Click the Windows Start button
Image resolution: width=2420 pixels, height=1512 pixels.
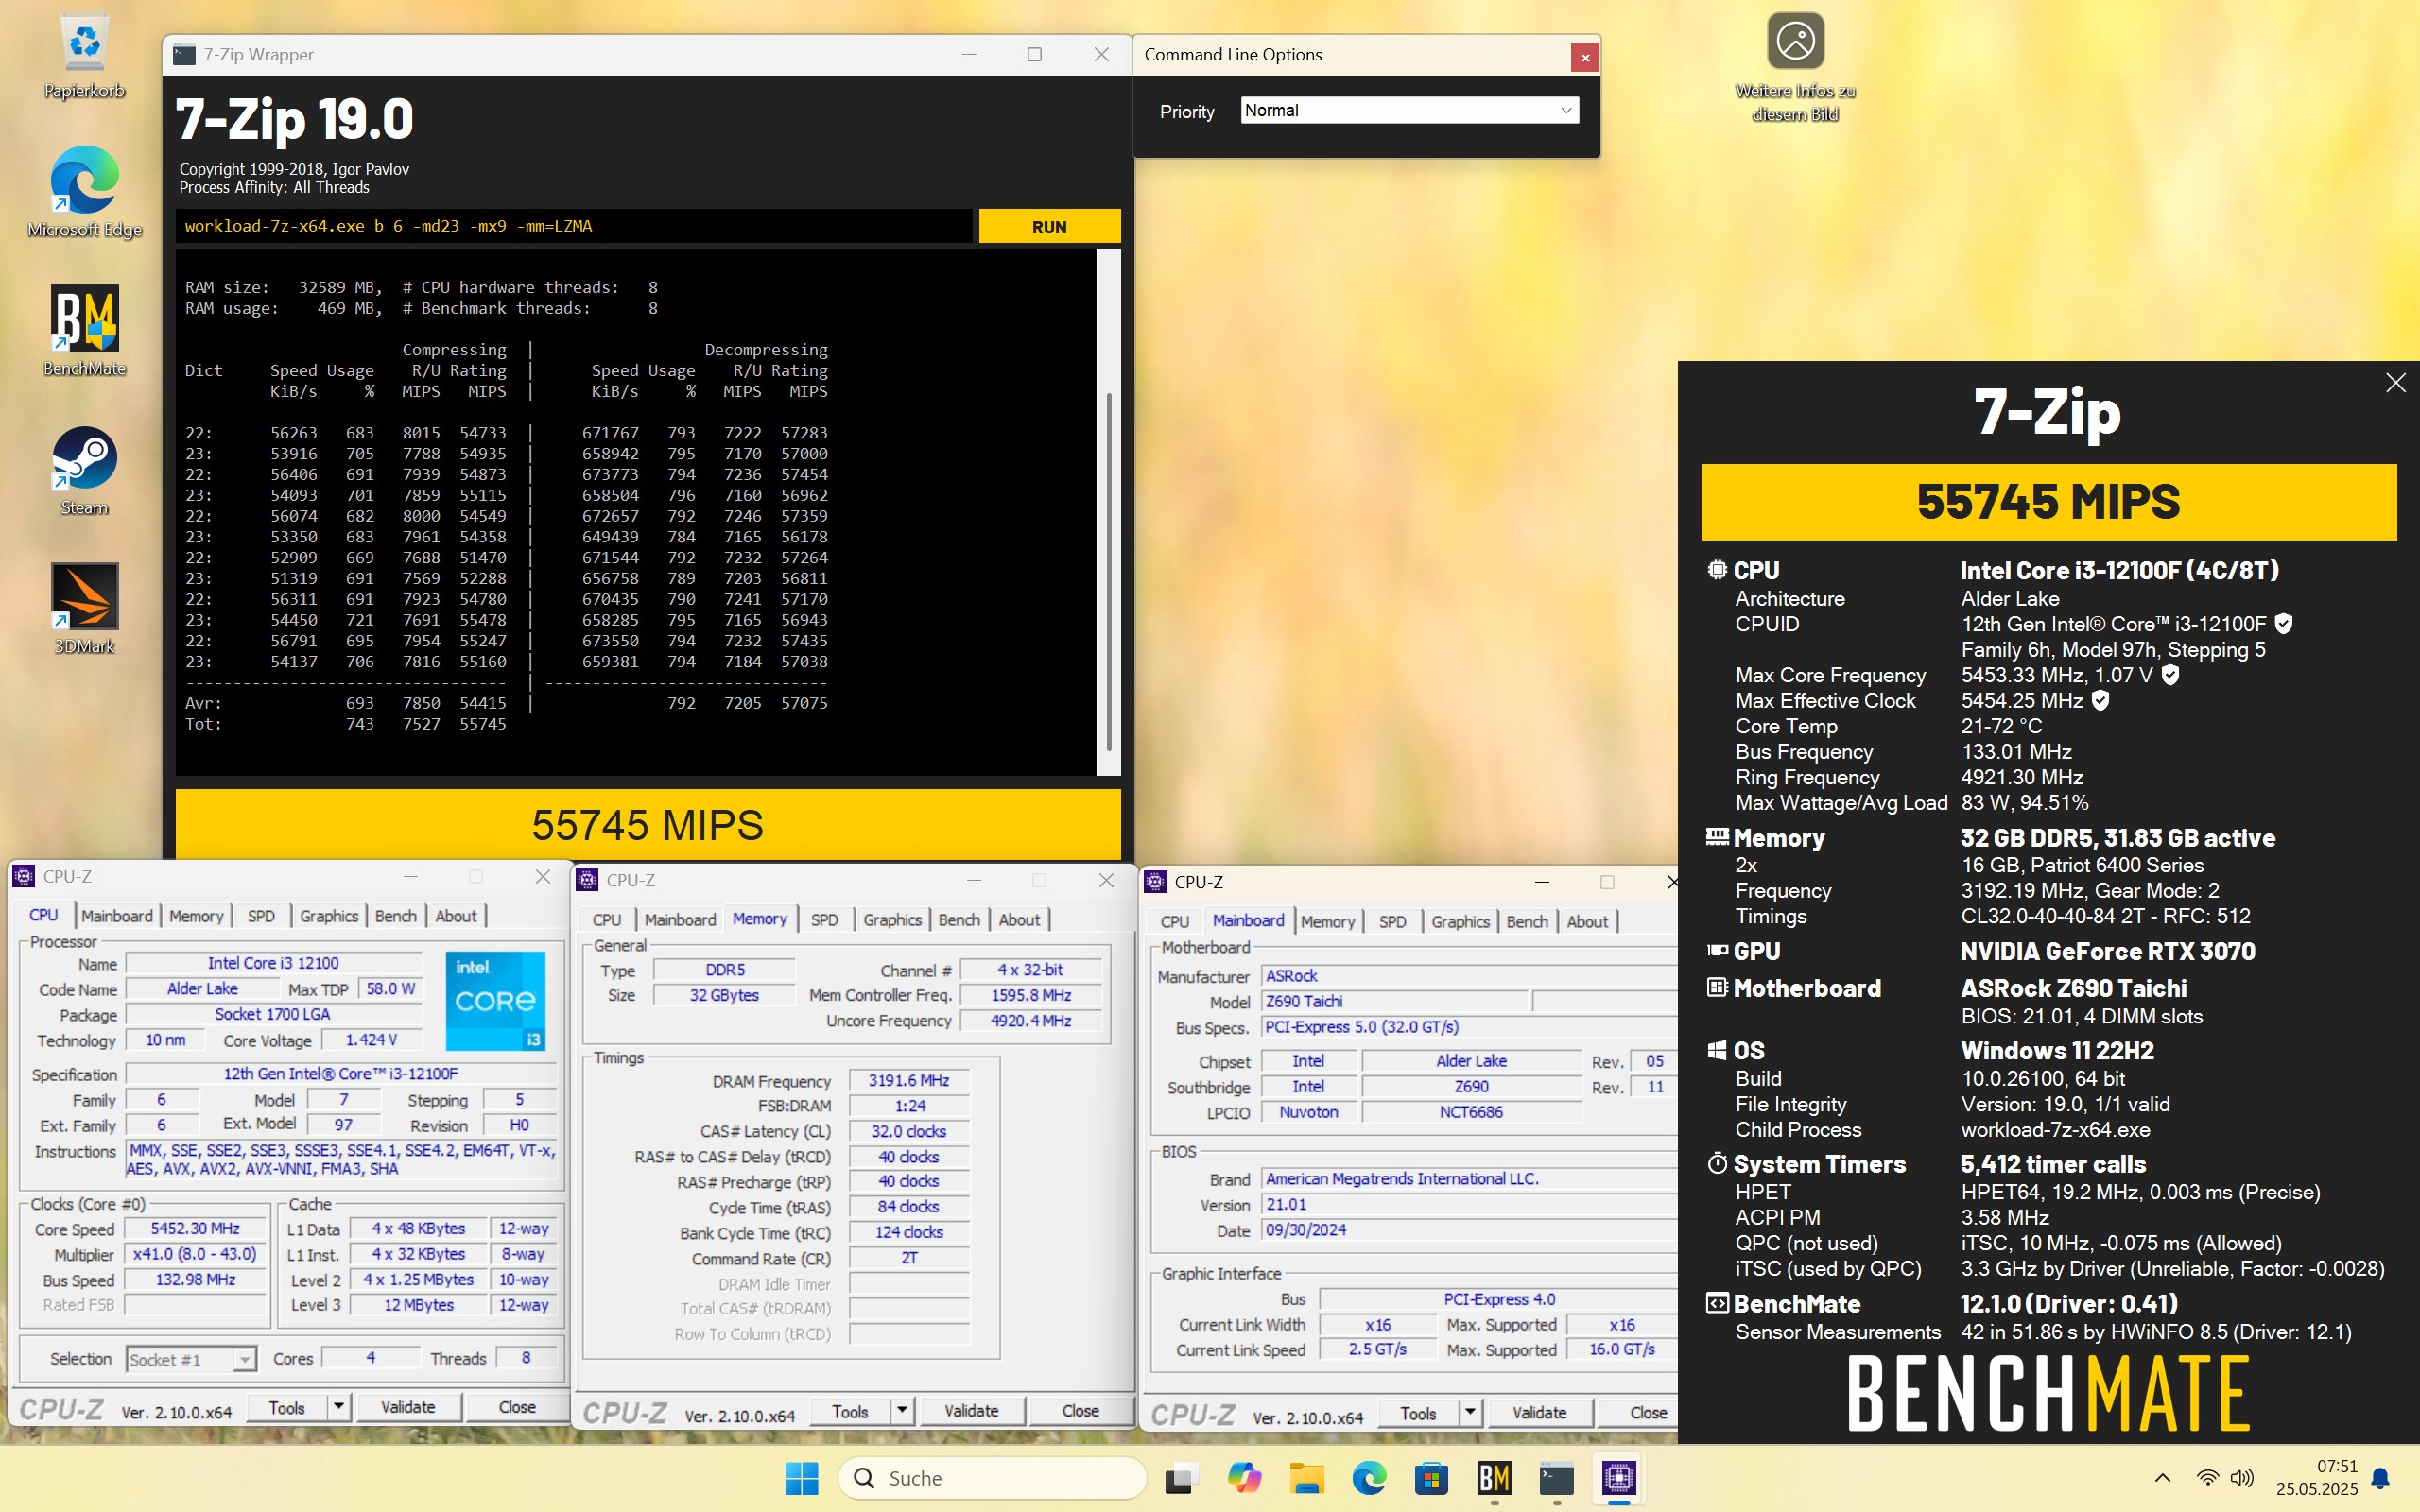pos(801,1478)
